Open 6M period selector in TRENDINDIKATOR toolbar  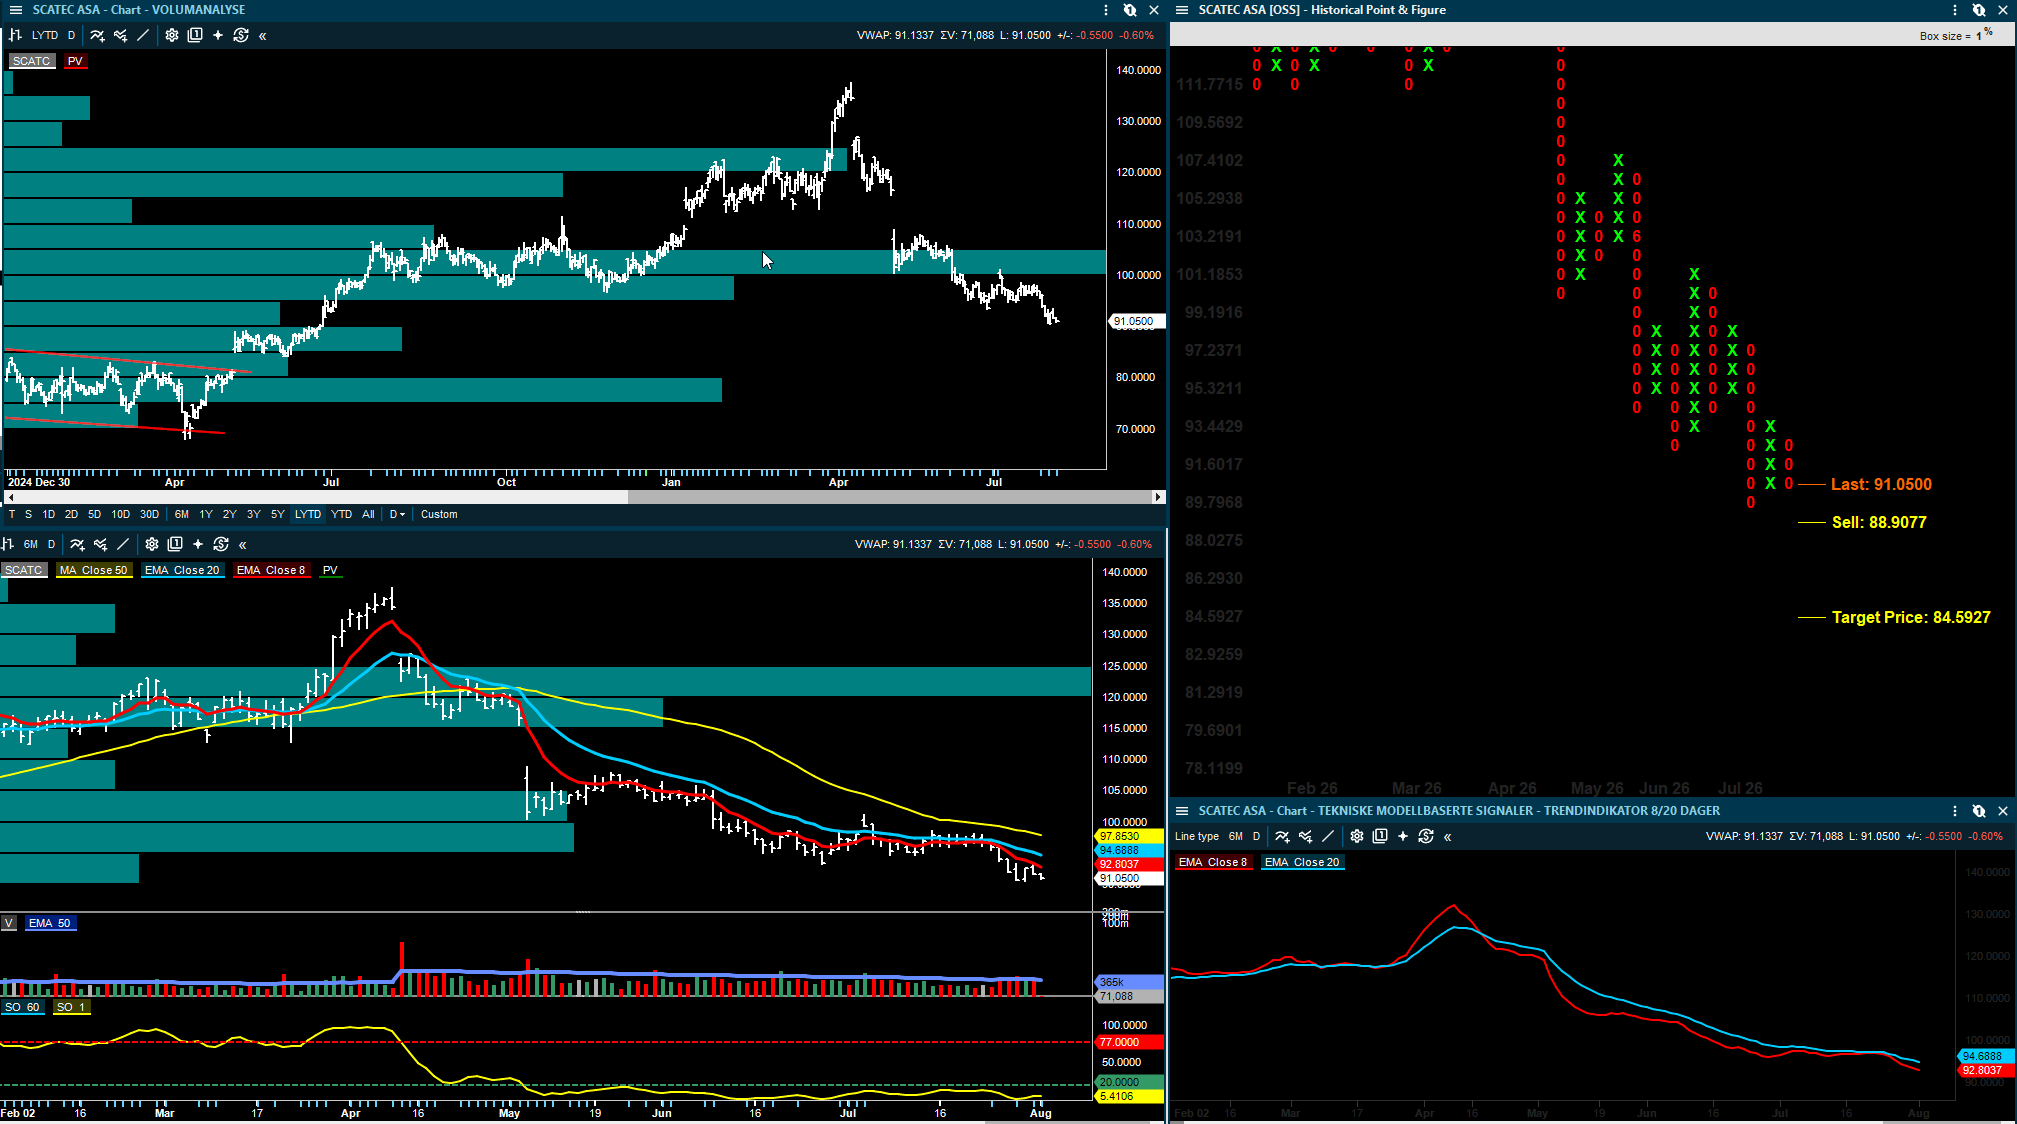1236,836
